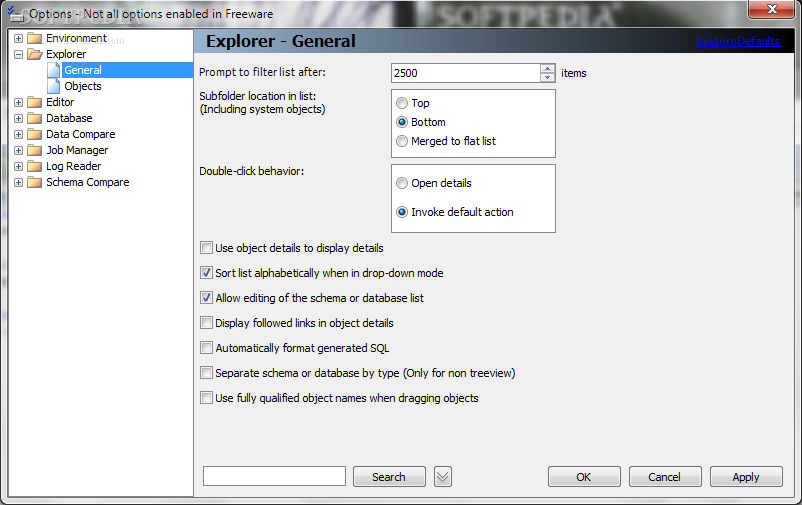Click the Schema Compare folder icon
This screenshot has height=505, width=802.
34,182
